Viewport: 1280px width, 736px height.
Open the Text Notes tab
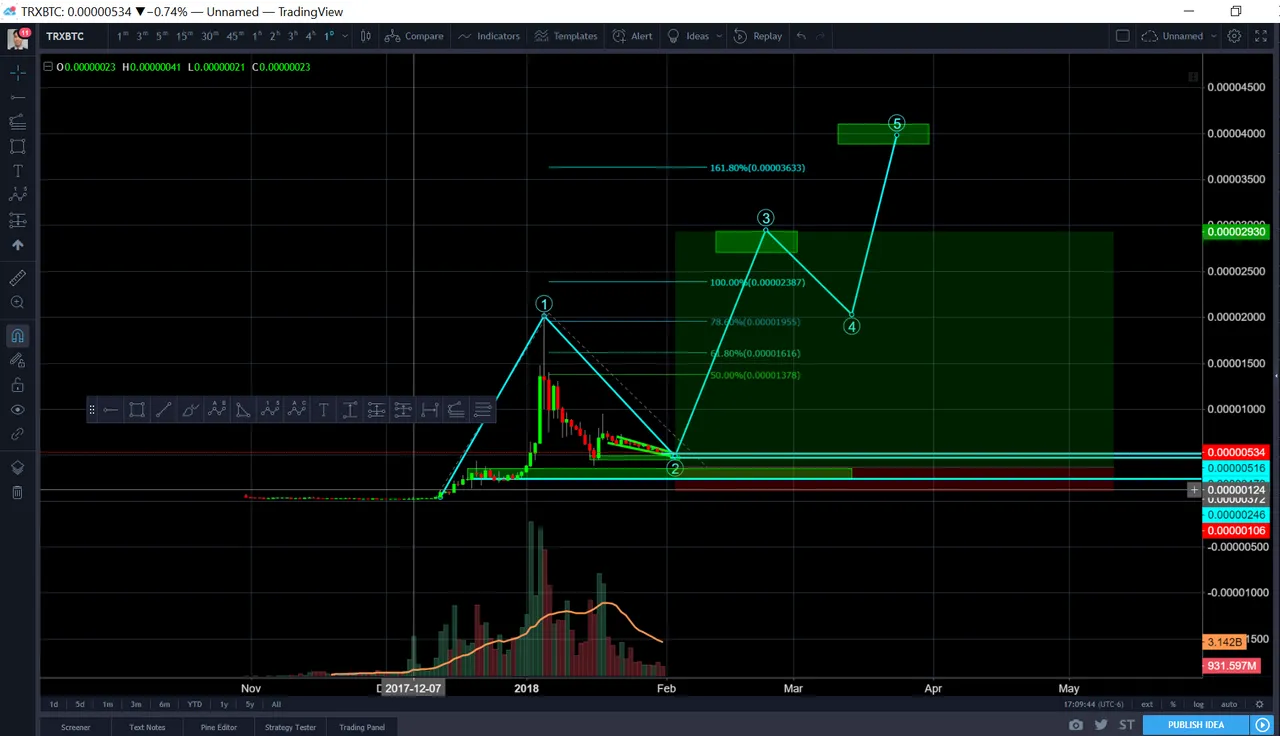pyautogui.click(x=147, y=727)
